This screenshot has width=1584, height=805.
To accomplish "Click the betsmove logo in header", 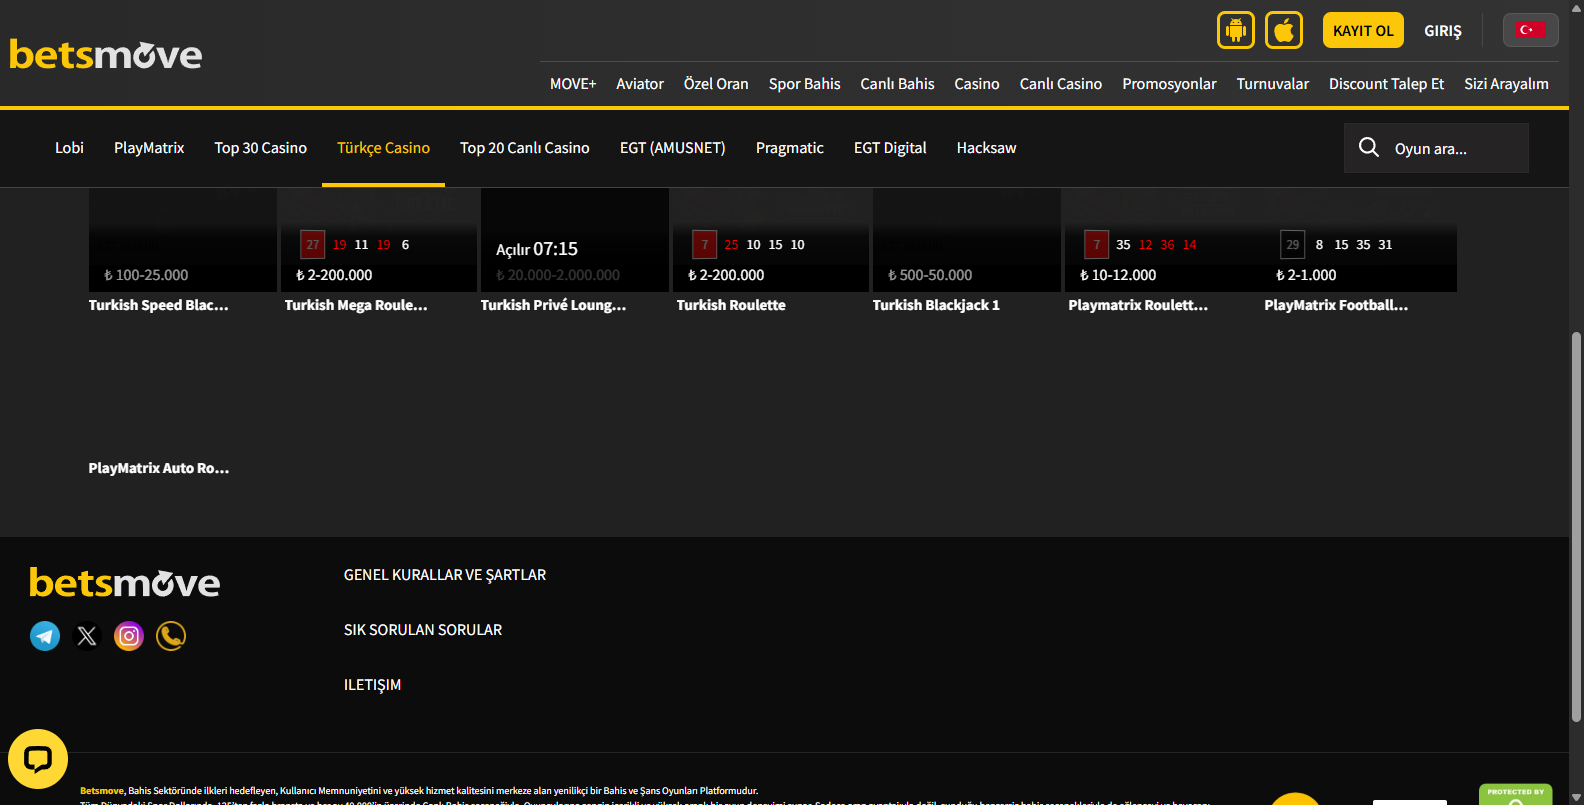I will (x=106, y=55).
